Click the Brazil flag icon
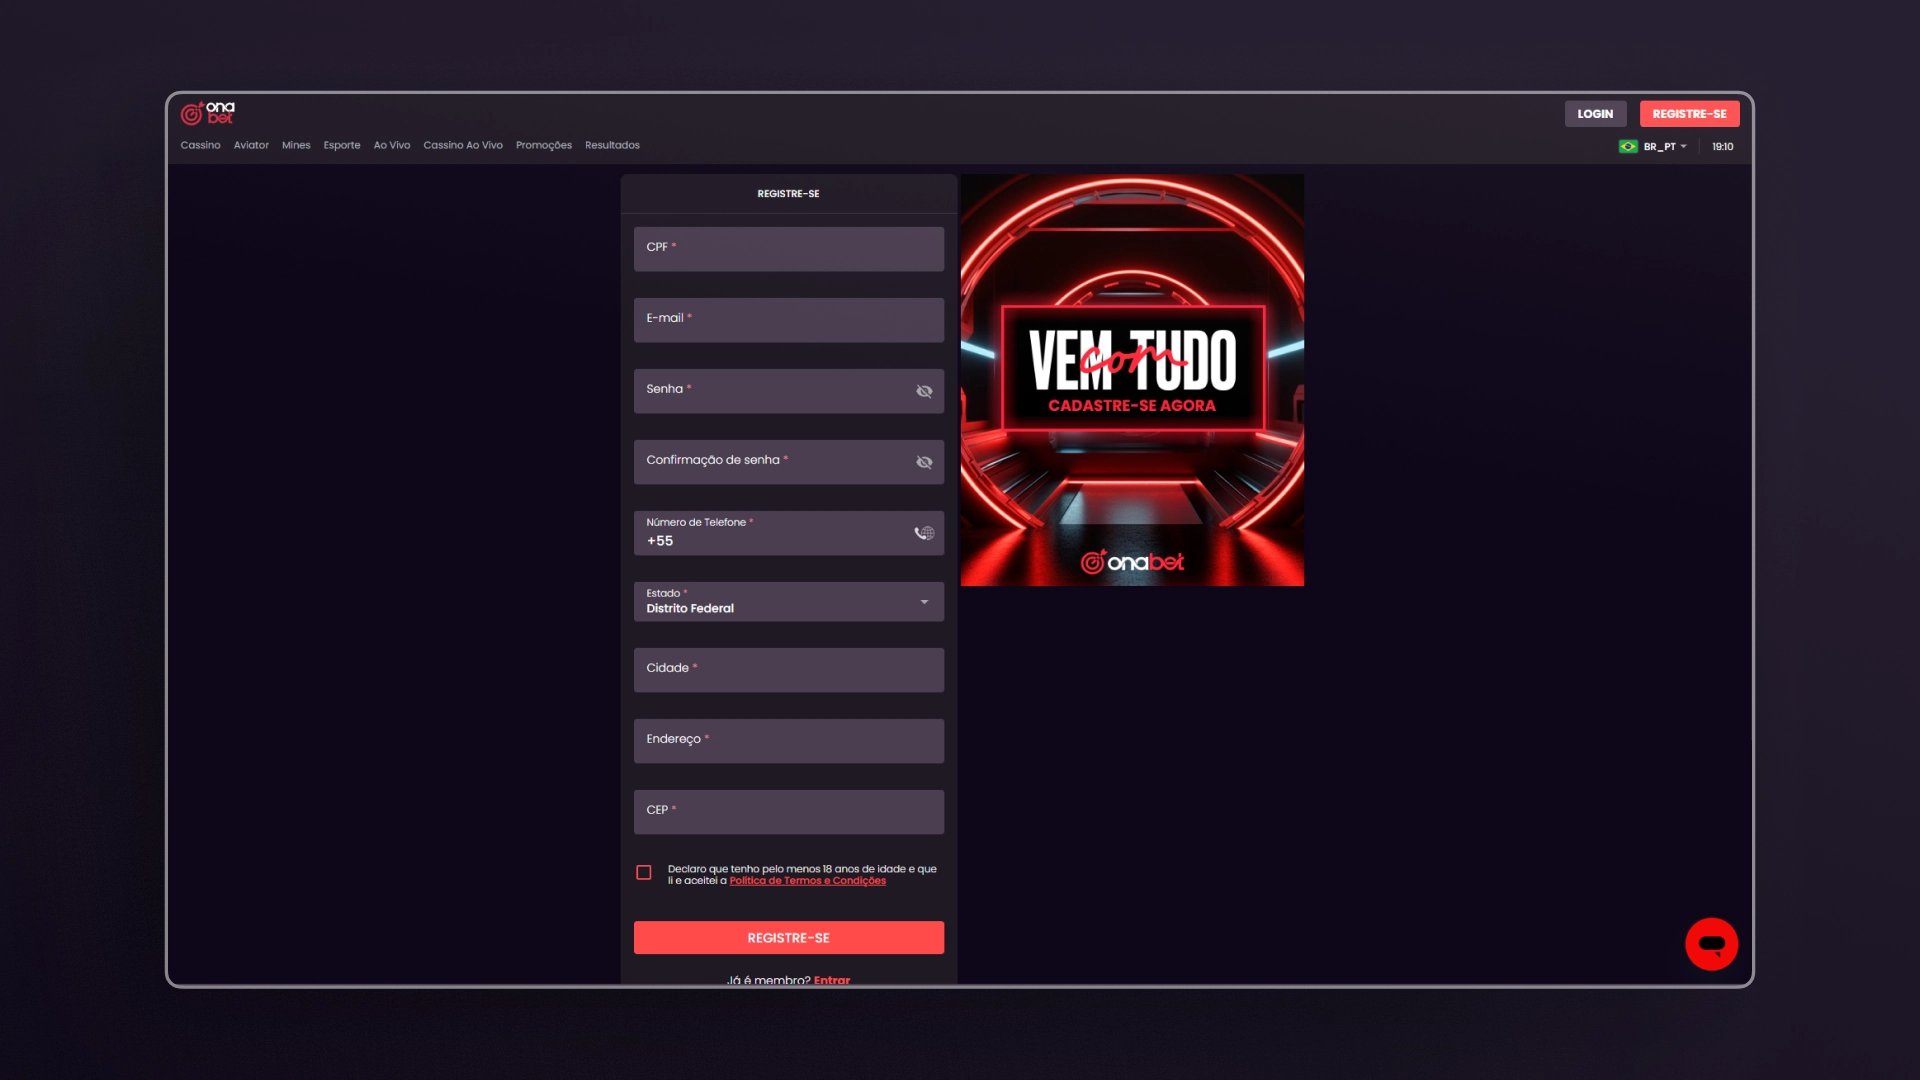This screenshot has height=1080, width=1920. pos(1628,147)
